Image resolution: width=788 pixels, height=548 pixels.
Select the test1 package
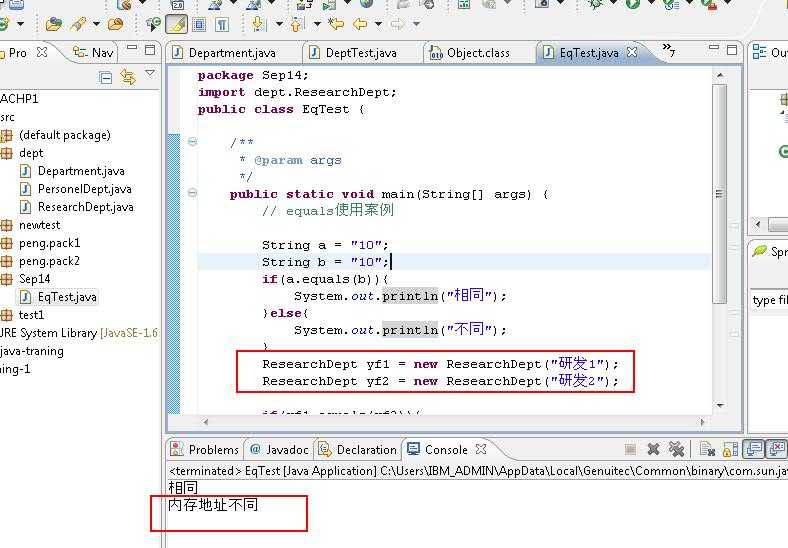click(x=31, y=315)
